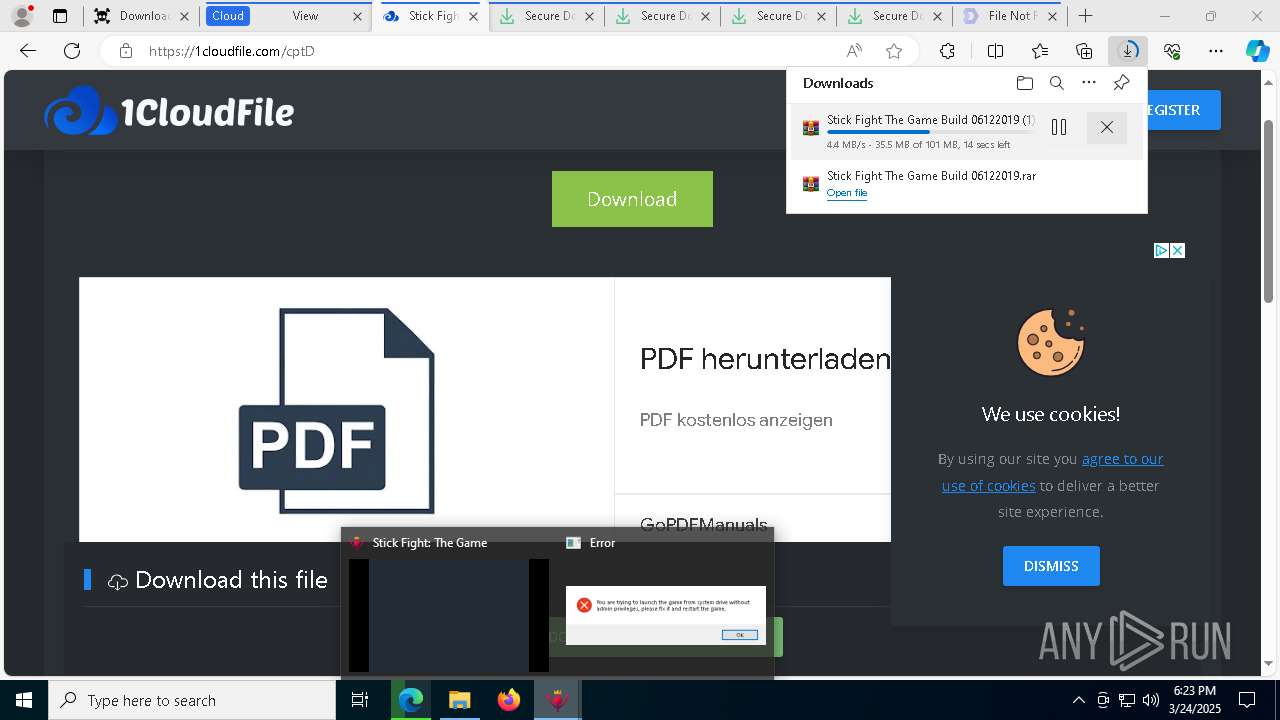
Task: Toggle the Downloads toolbar button
Action: pyautogui.click(x=1128, y=51)
